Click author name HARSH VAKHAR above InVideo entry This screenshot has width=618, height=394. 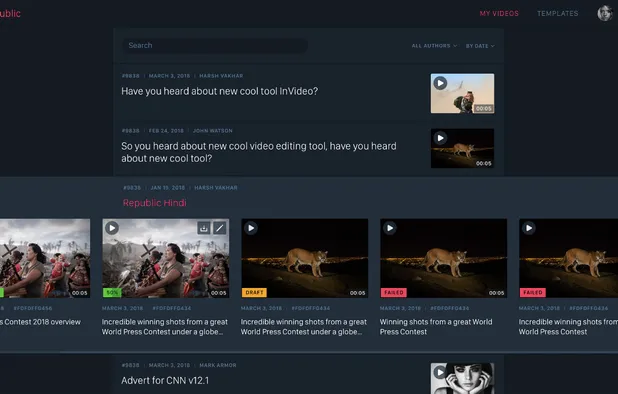point(221,76)
